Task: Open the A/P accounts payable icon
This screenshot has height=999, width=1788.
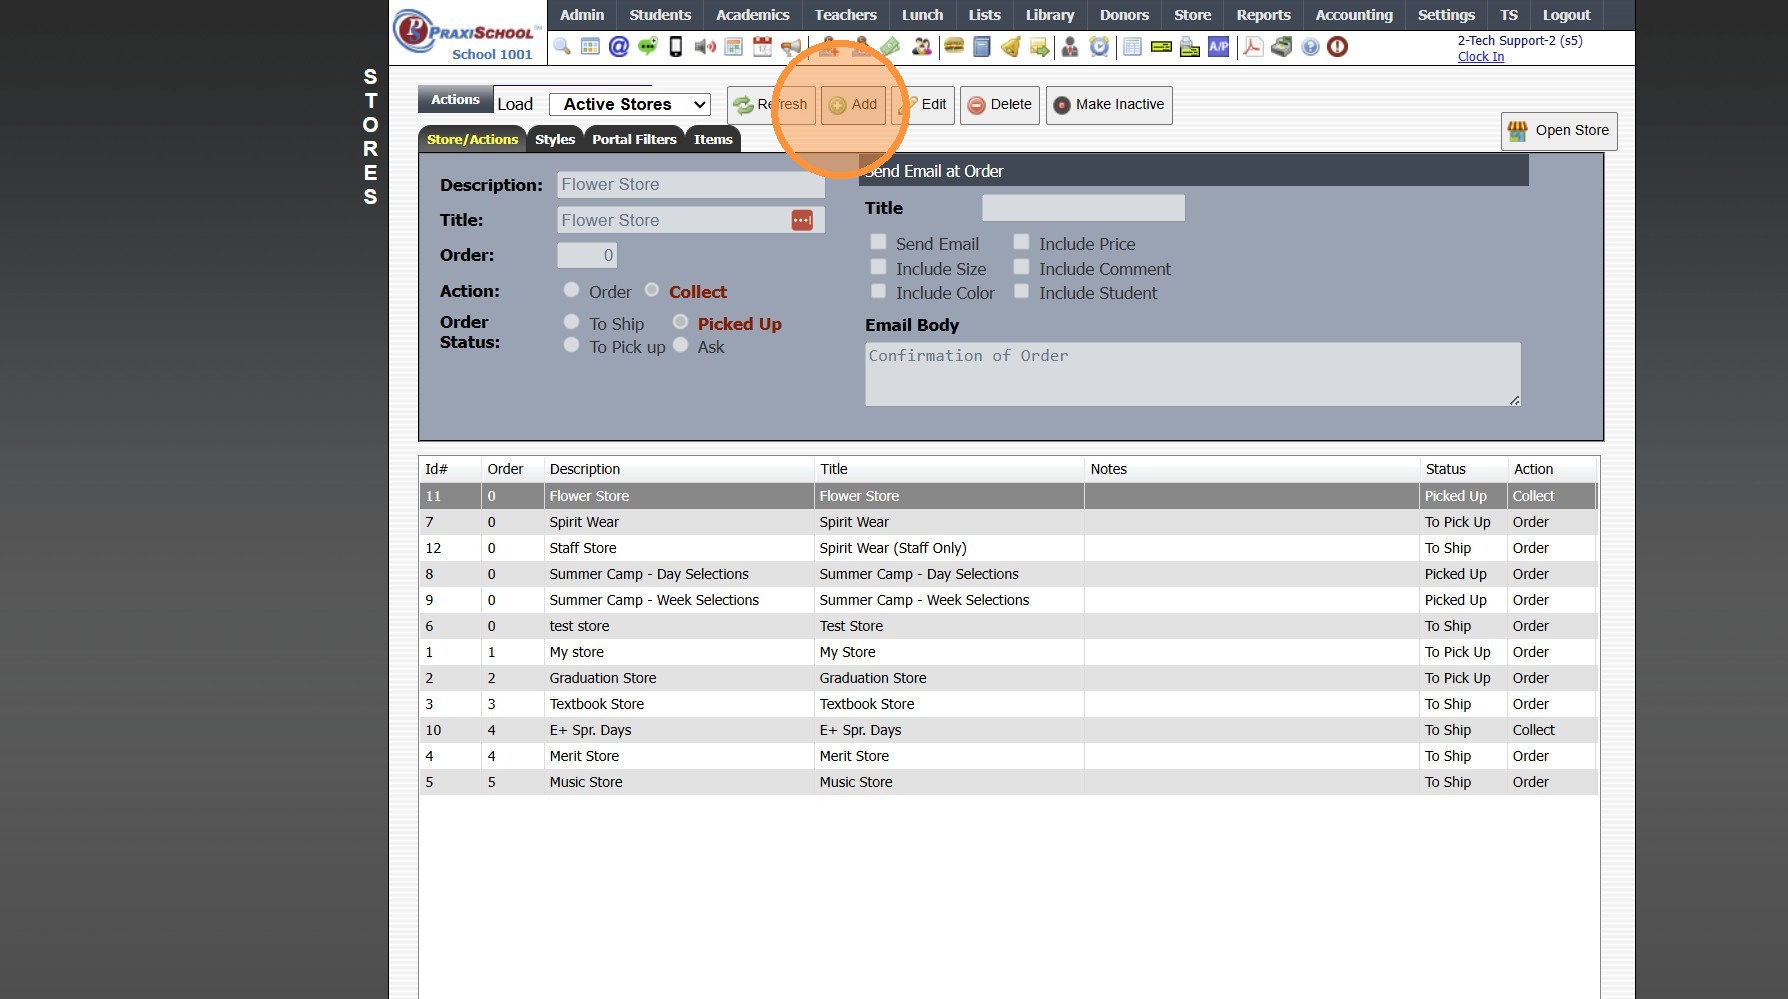Action: click(1219, 47)
